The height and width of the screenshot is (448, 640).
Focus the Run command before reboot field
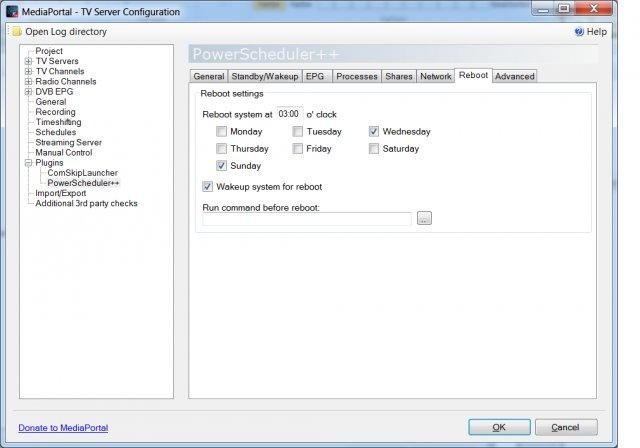click(307, 219)
